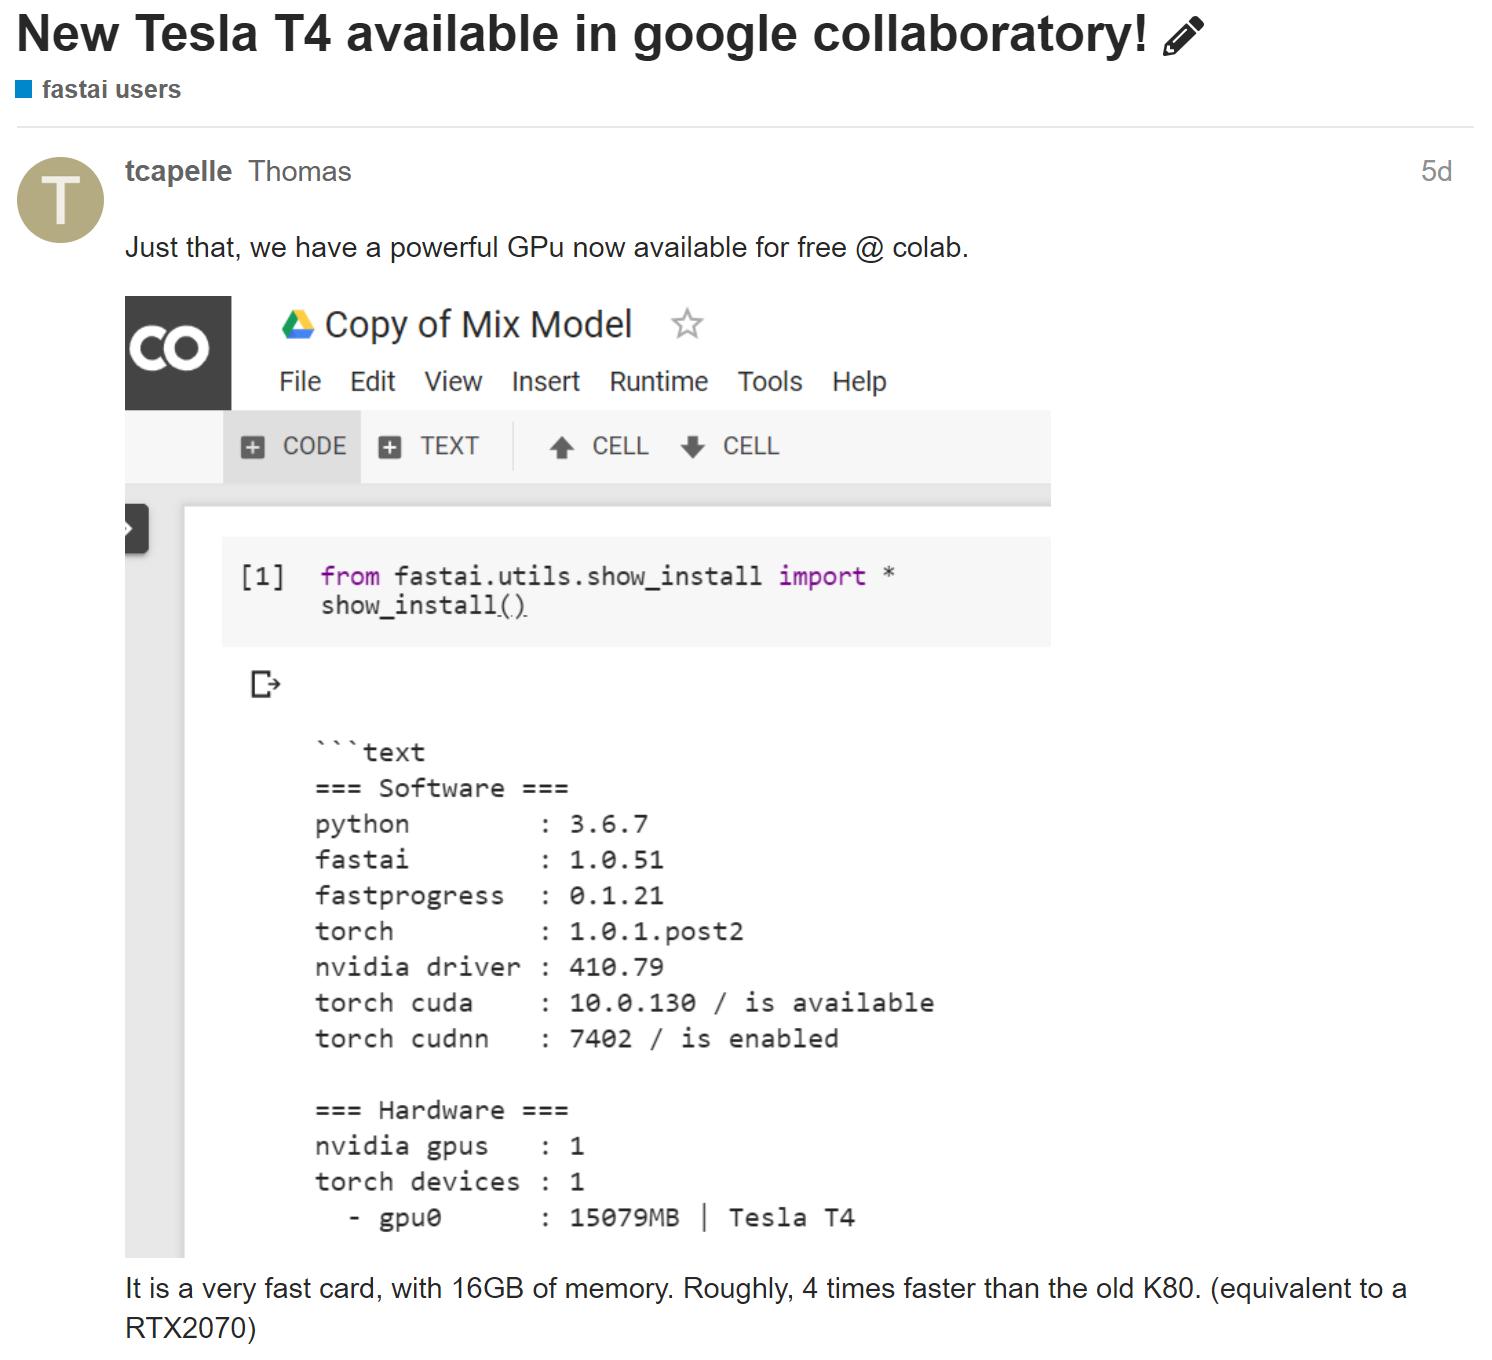The width and height of the screenshot is (1492, 1360).
Task: Click the sentence mentioning 16GB of memory
Action: pos(766,1308)
